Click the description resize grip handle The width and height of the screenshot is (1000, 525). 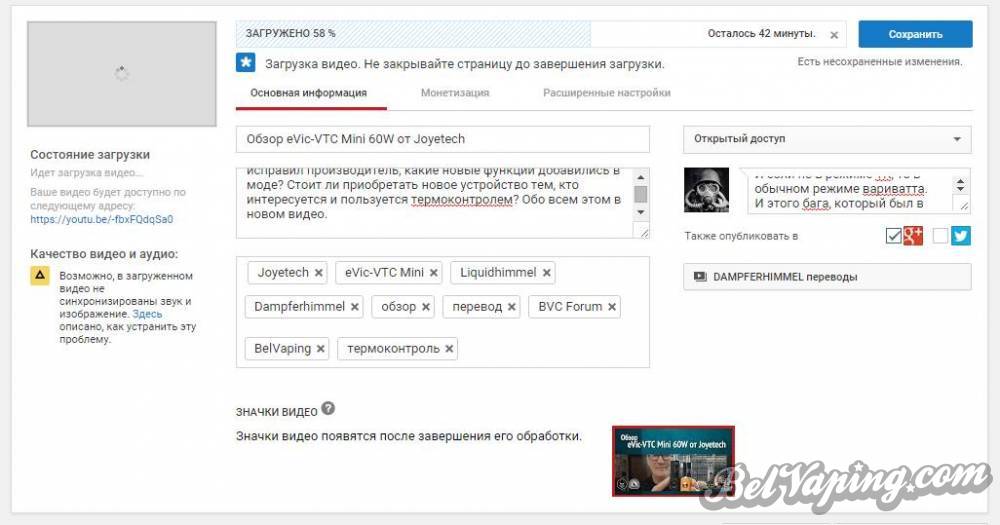point(644,233)
